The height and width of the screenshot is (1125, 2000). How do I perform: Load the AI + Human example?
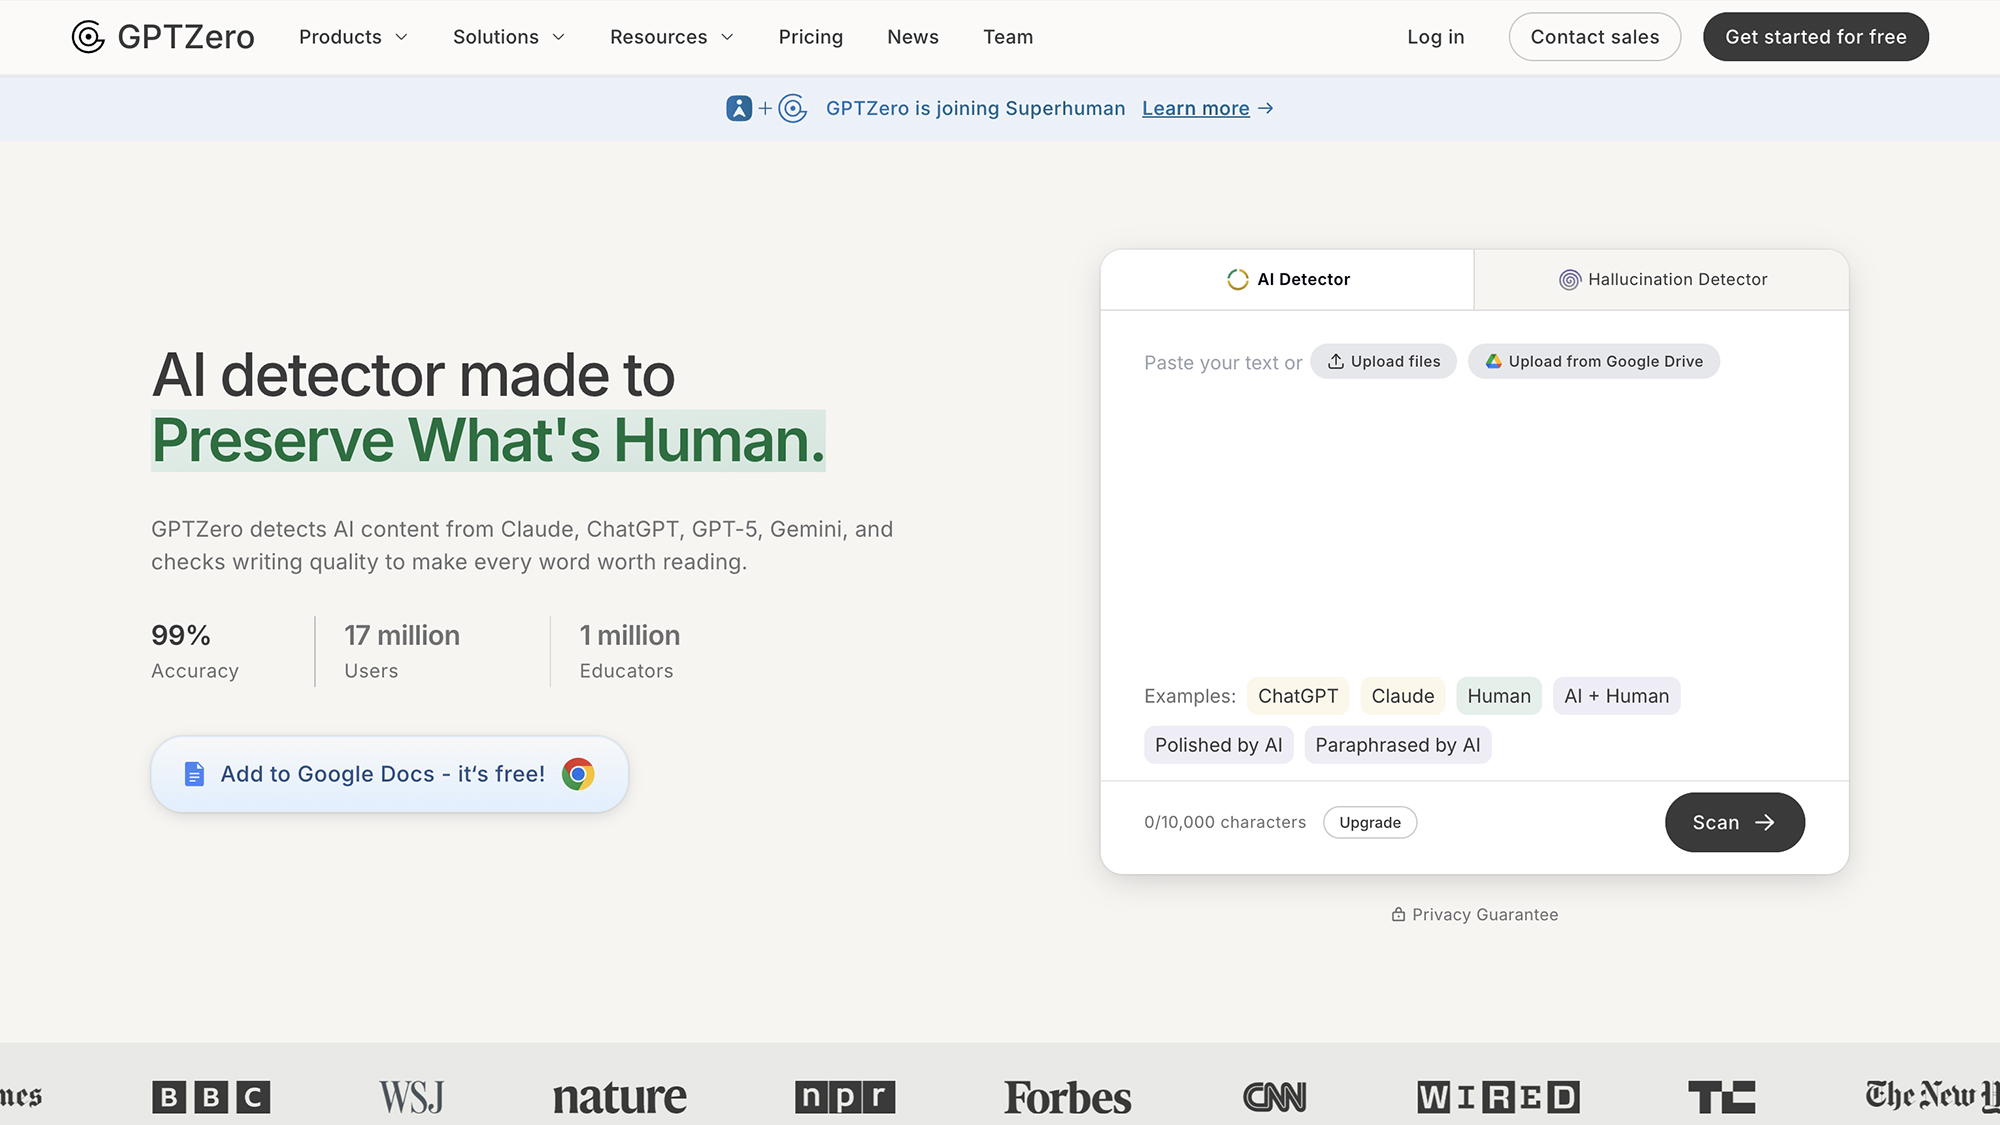click(1617, 696)
